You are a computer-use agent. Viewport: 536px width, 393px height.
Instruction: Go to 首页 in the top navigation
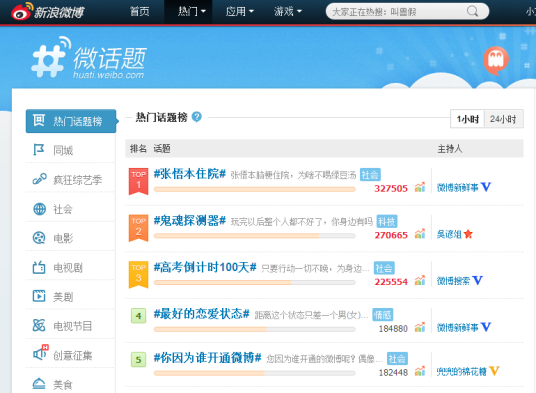139,12
